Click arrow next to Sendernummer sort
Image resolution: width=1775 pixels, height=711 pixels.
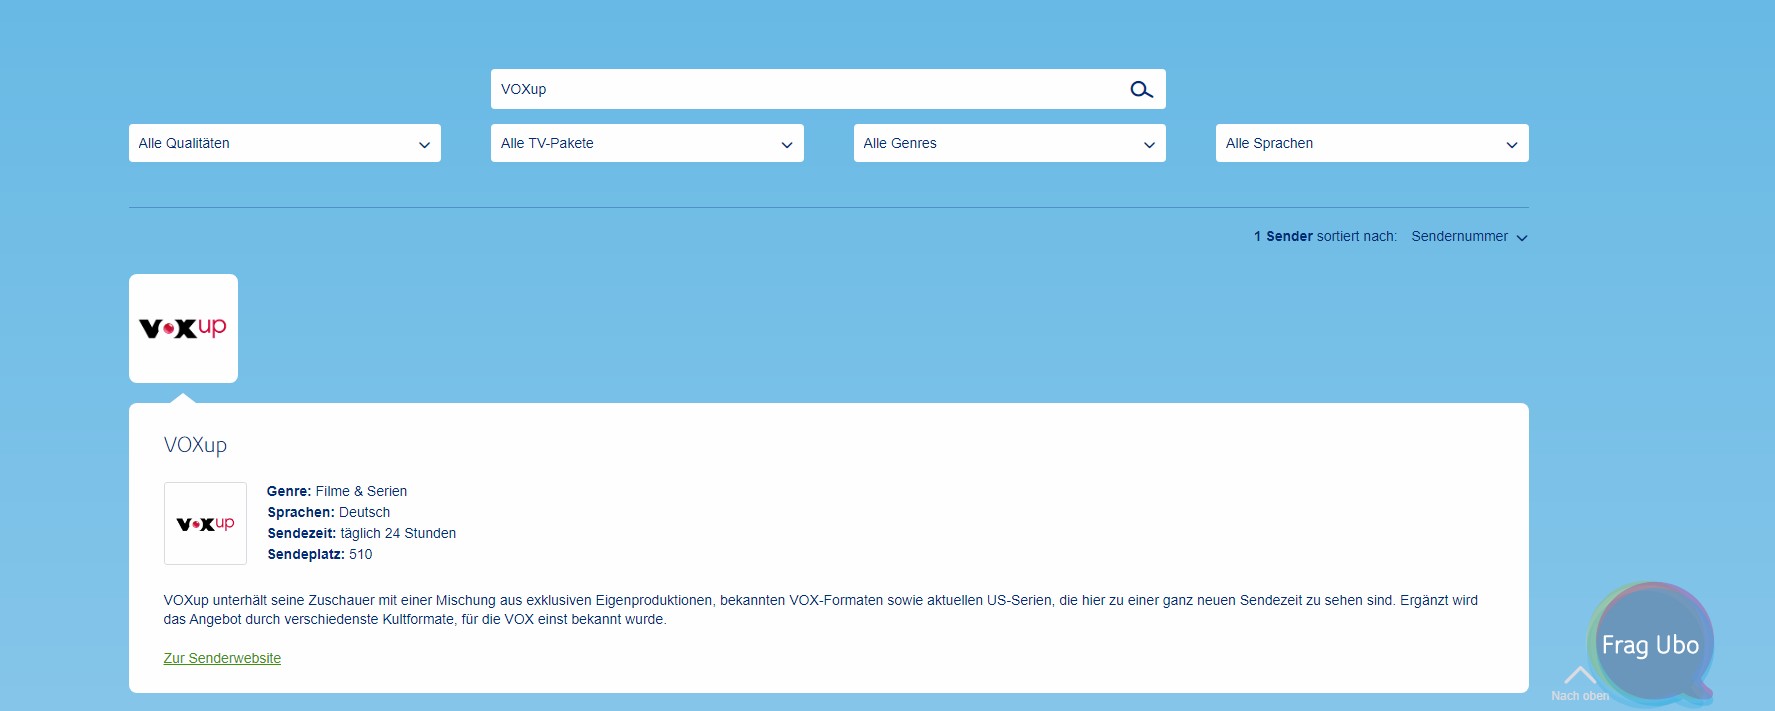tap(1522, 238)
